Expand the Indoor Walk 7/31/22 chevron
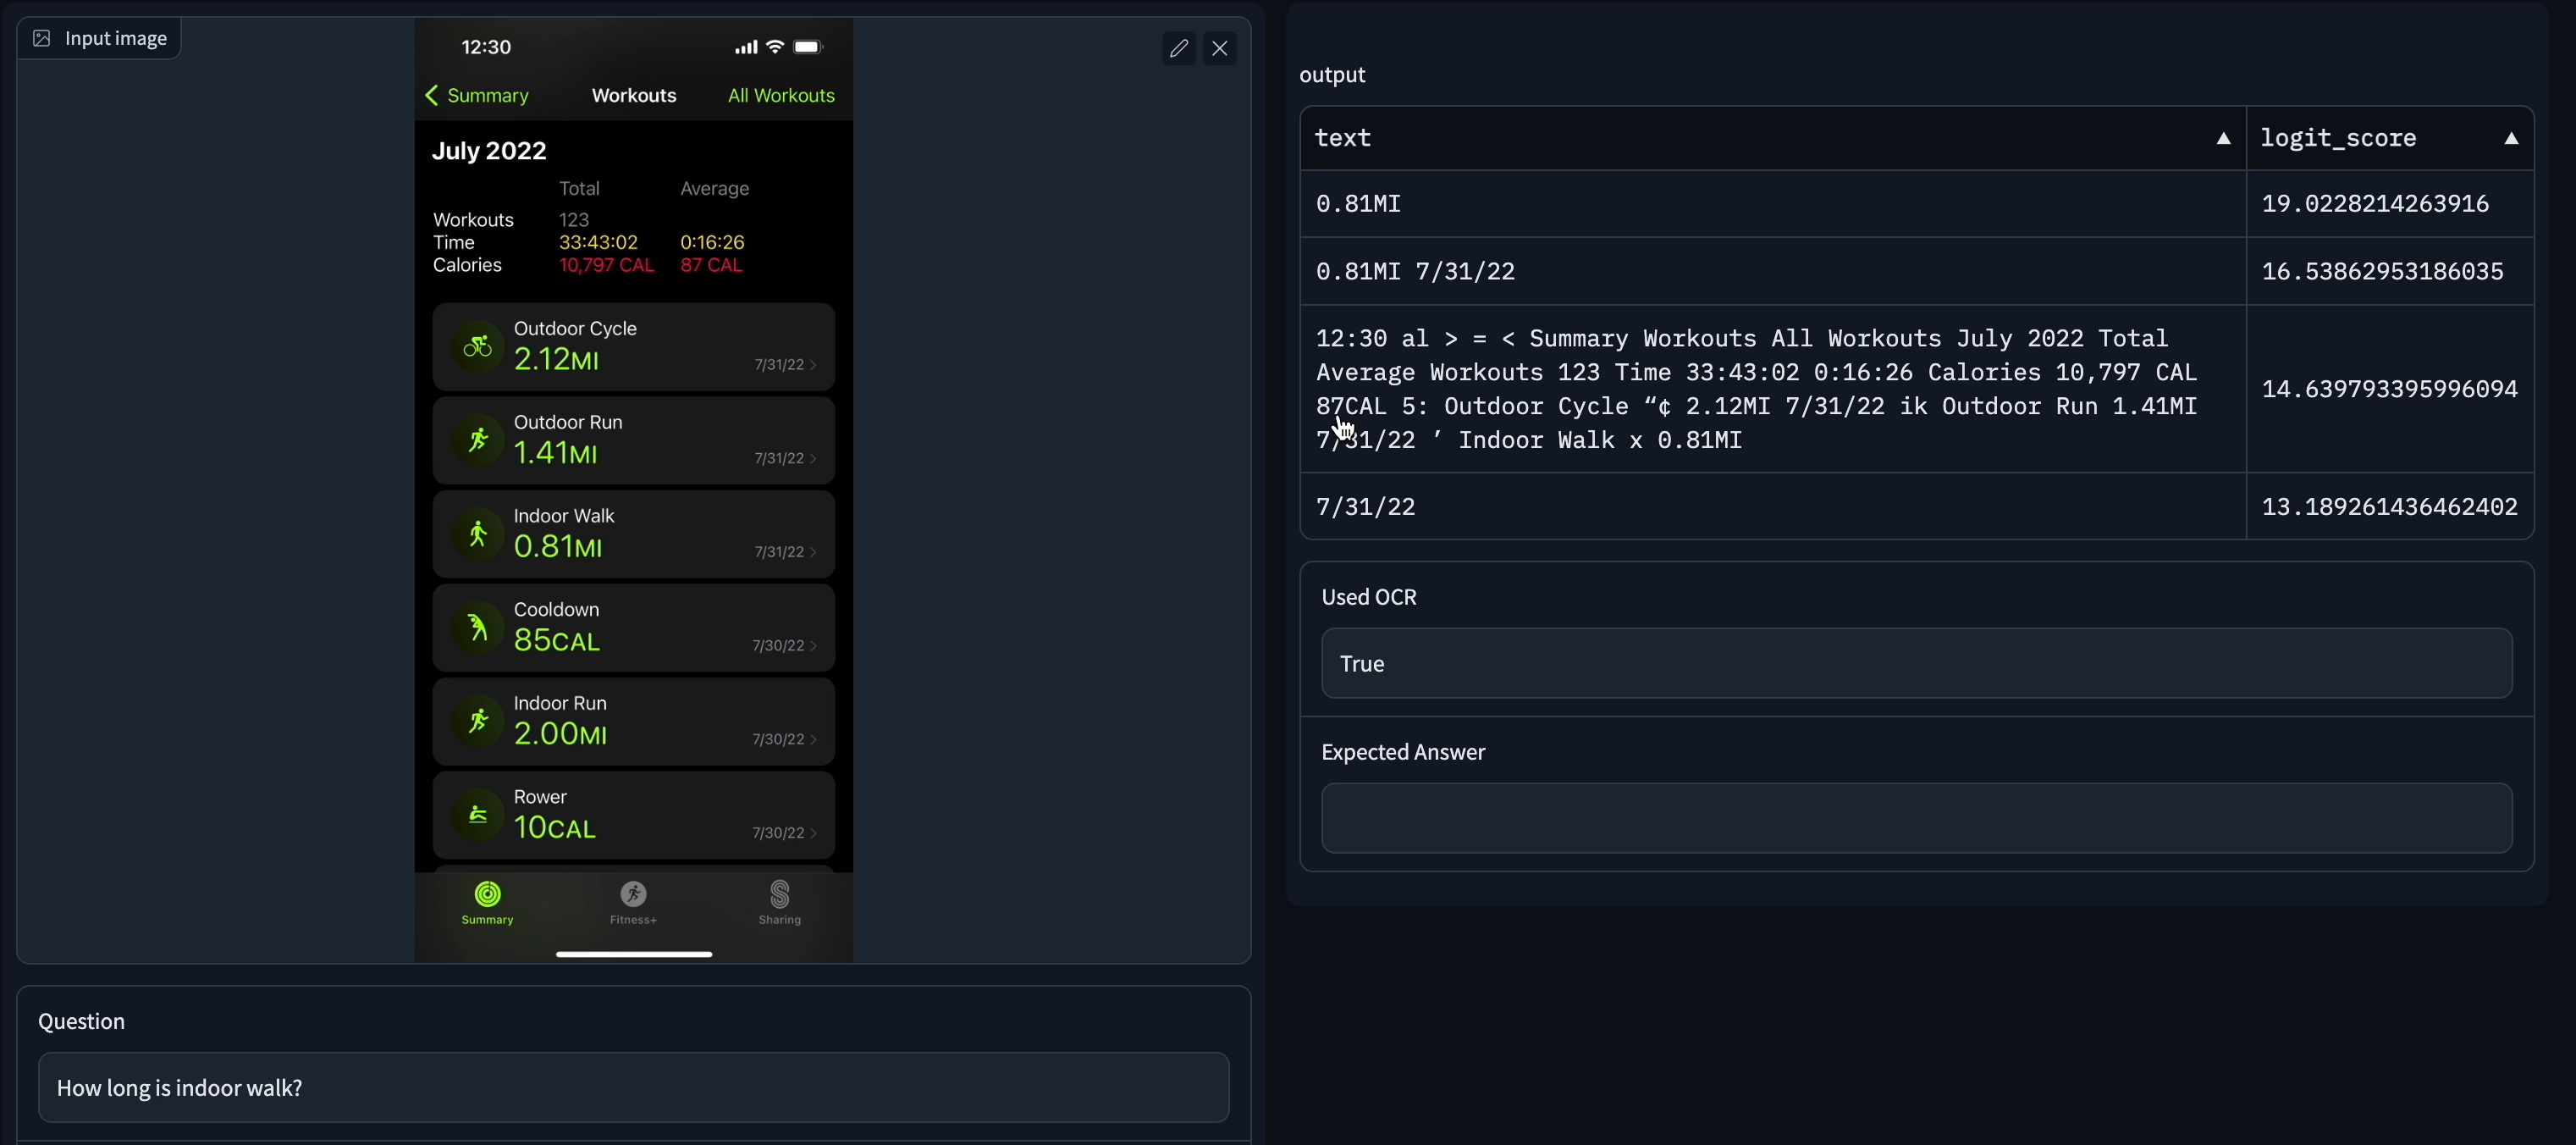 tap(813, 553)
